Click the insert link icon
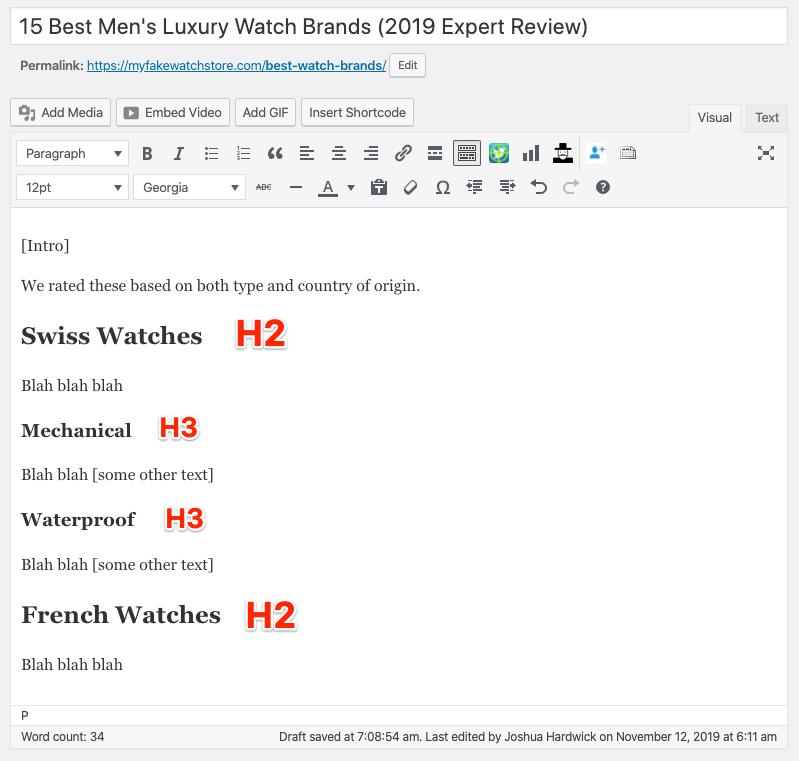 (403, 153)
